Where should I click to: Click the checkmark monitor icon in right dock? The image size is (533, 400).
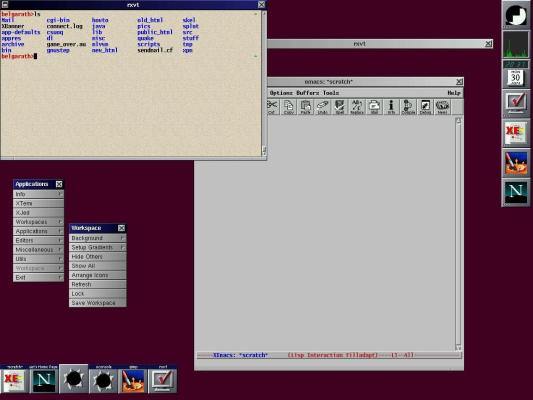pos(516,103)
